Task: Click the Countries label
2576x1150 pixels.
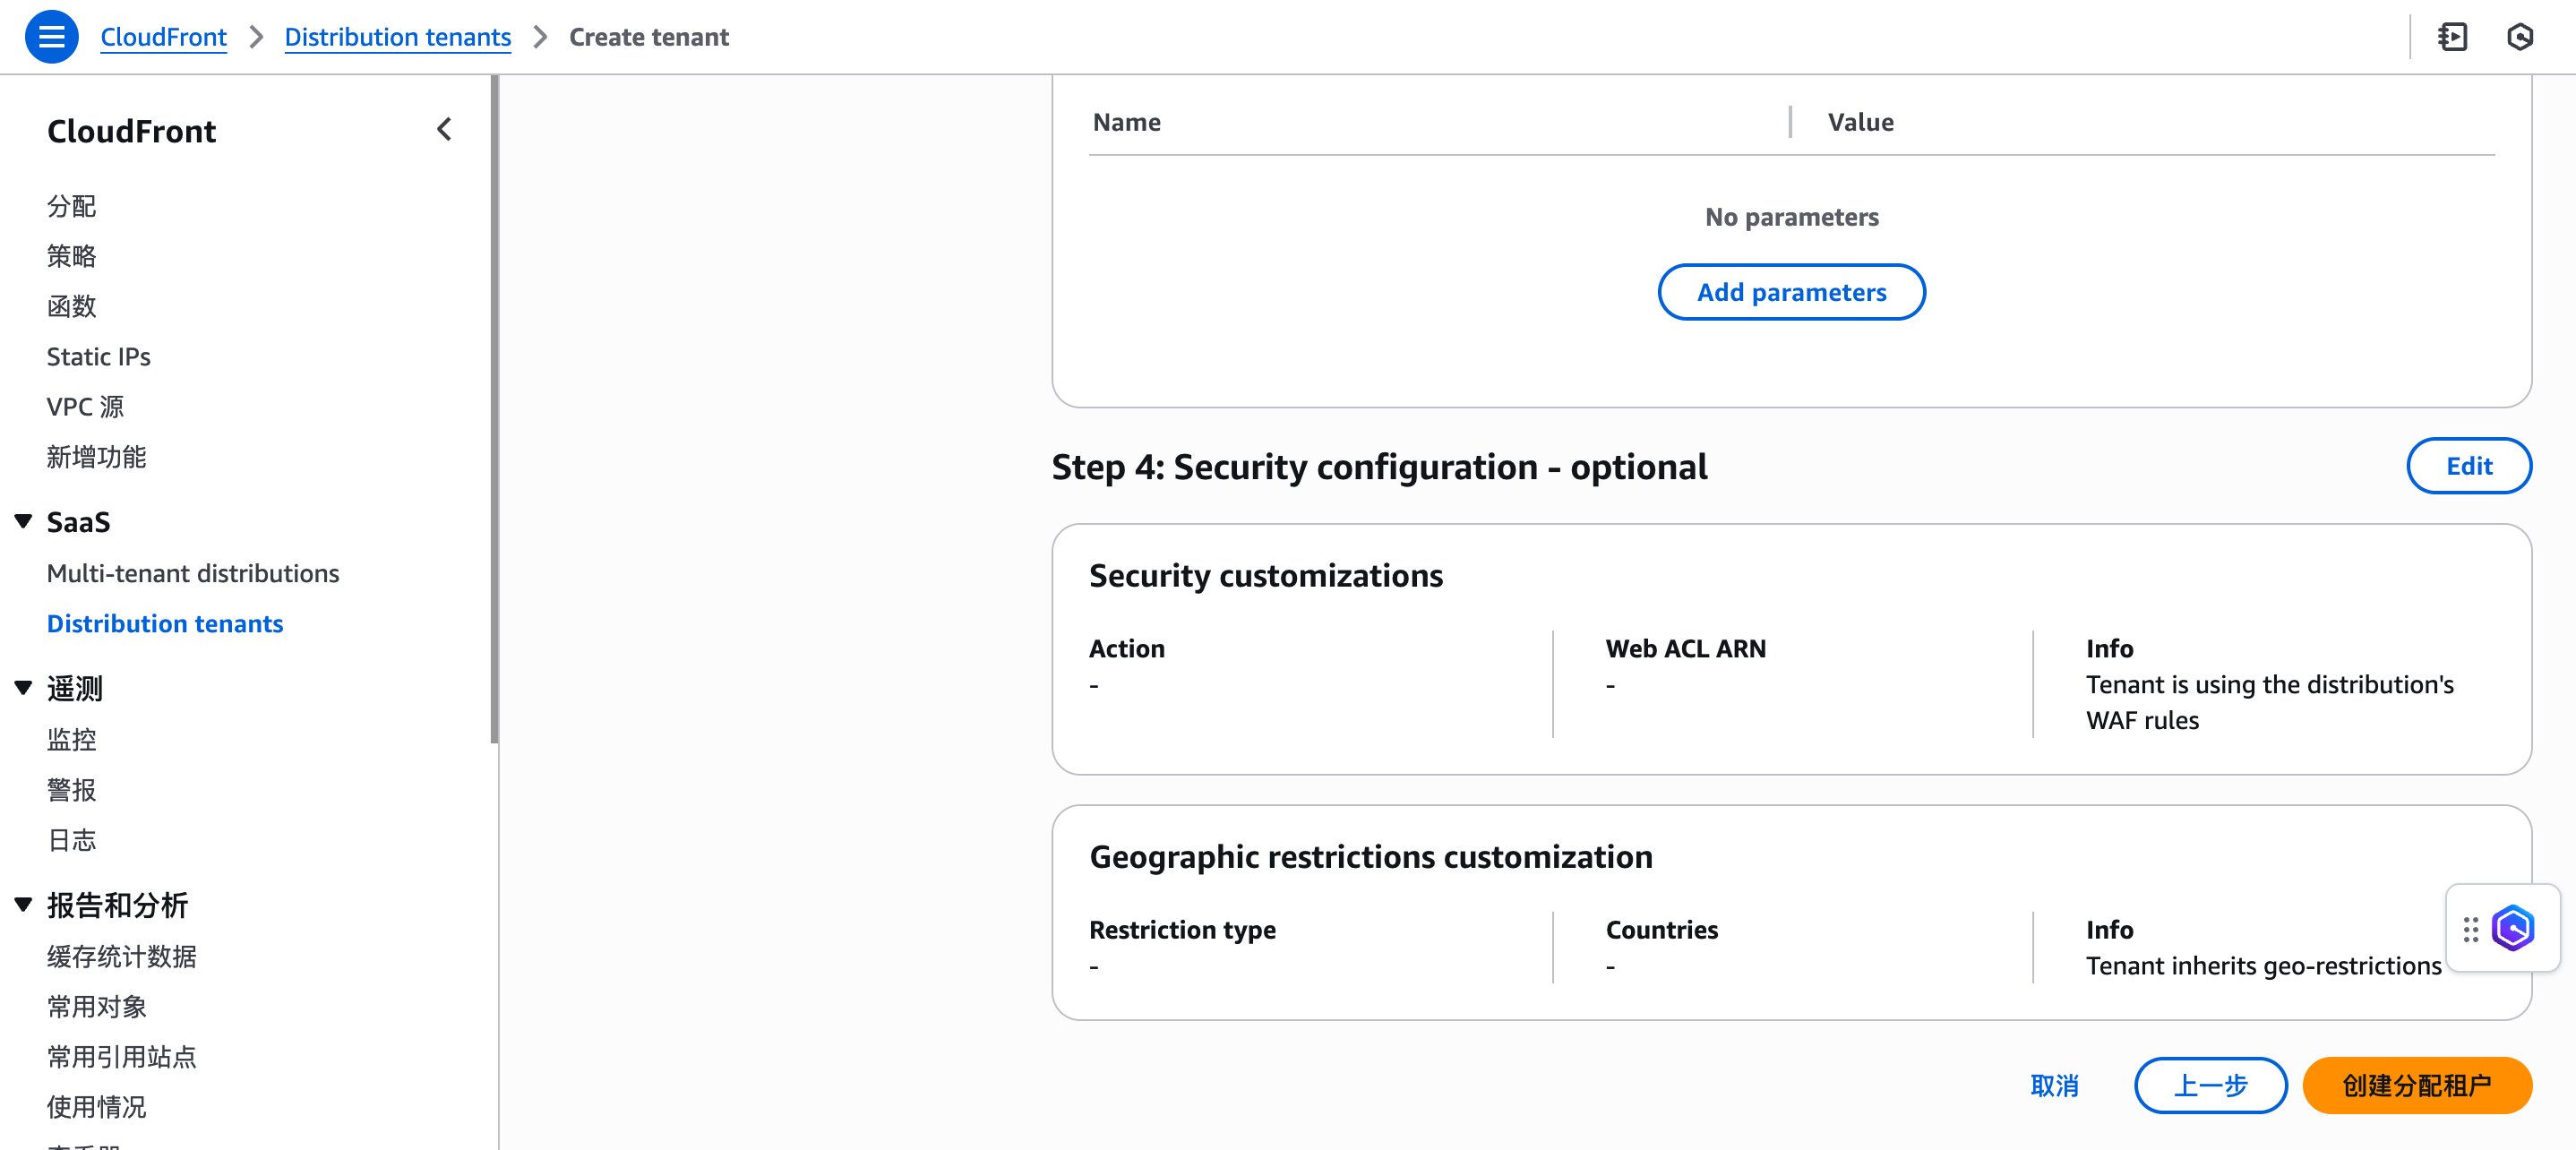Action: pos(1661,930)
